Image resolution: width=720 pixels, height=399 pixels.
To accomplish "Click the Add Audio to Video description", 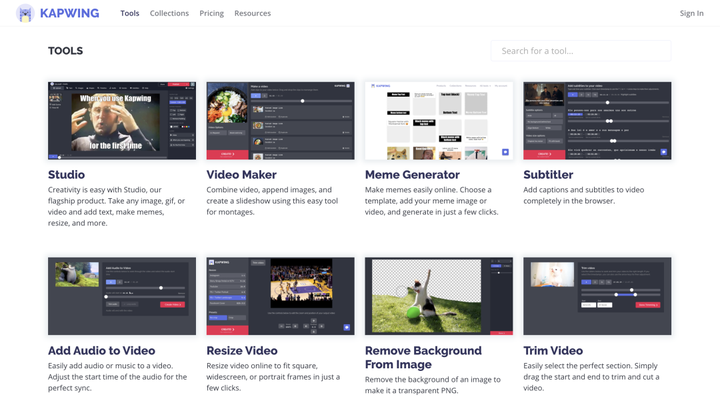I will [117, 377].
